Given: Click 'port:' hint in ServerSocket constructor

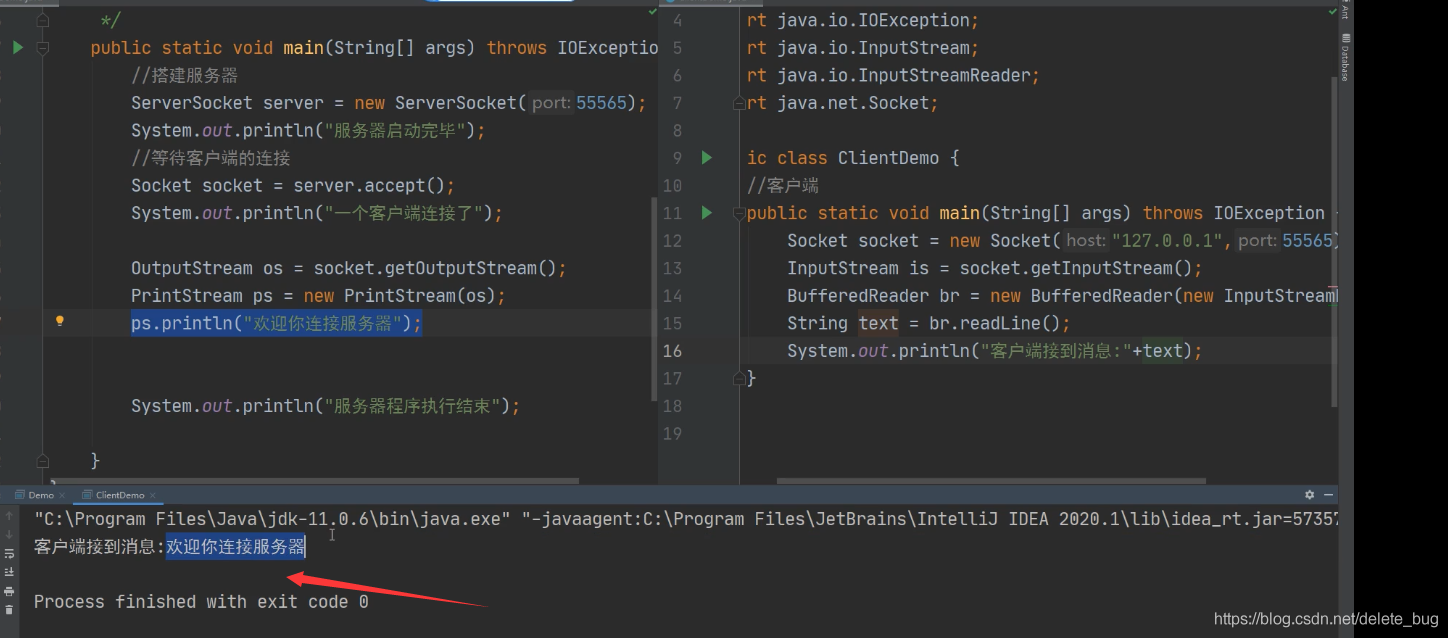Looking at the screenshot, I should [551, 103].
